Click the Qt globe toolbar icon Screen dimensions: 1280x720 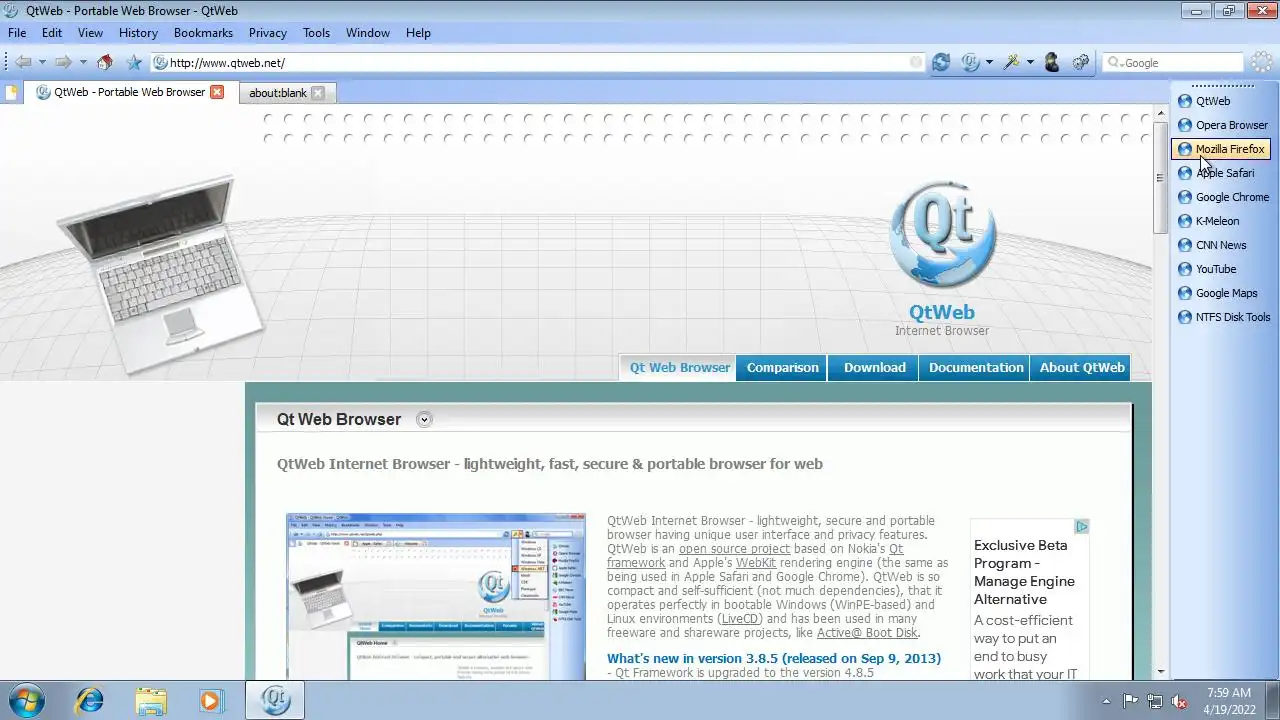tap(970, 62)
